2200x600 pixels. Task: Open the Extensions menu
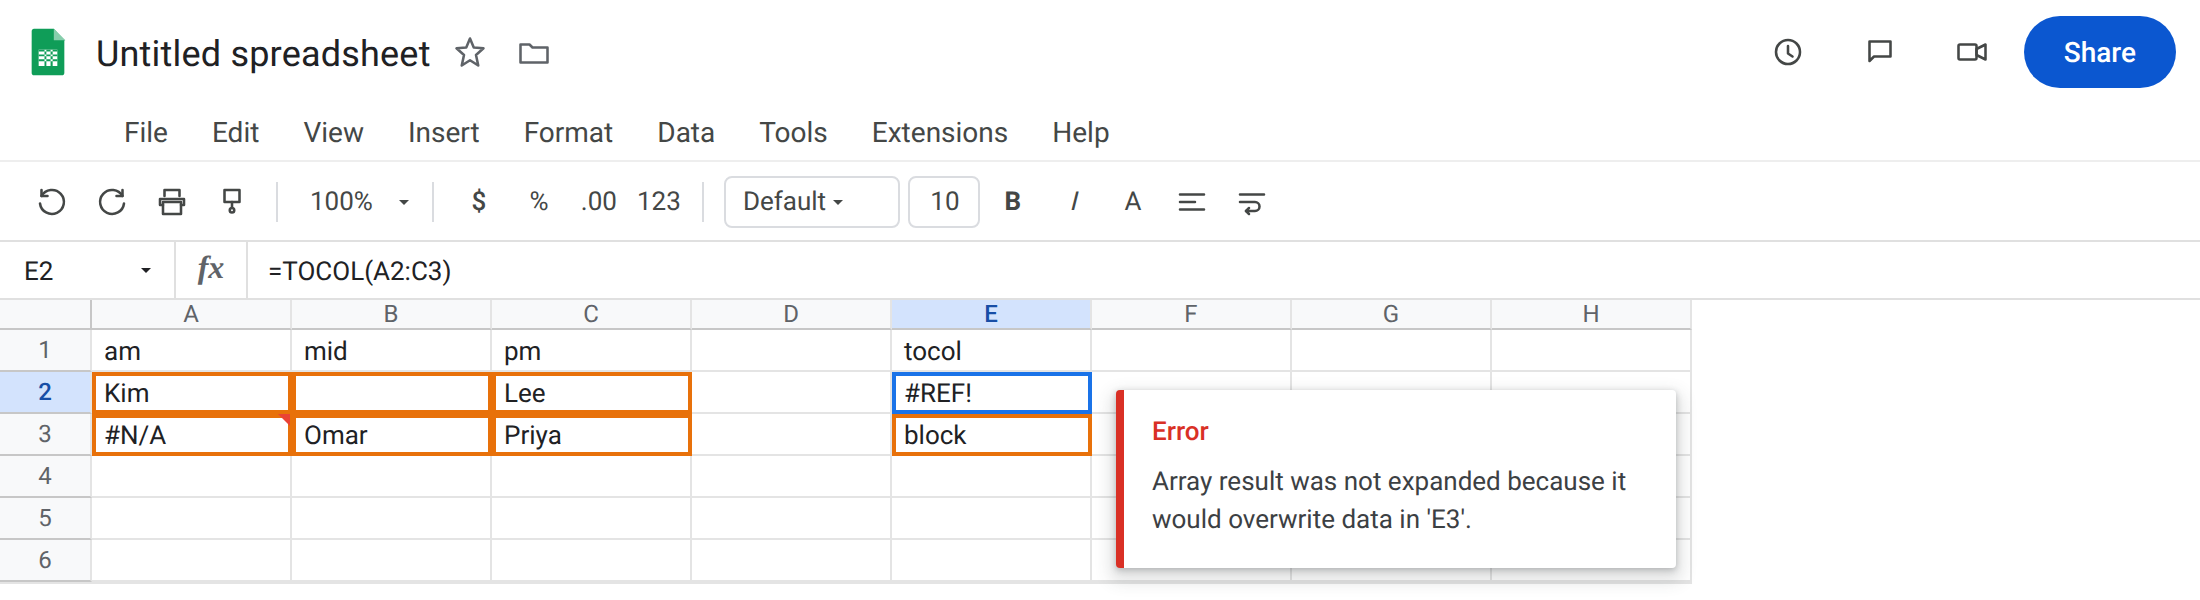coord(940,133)
